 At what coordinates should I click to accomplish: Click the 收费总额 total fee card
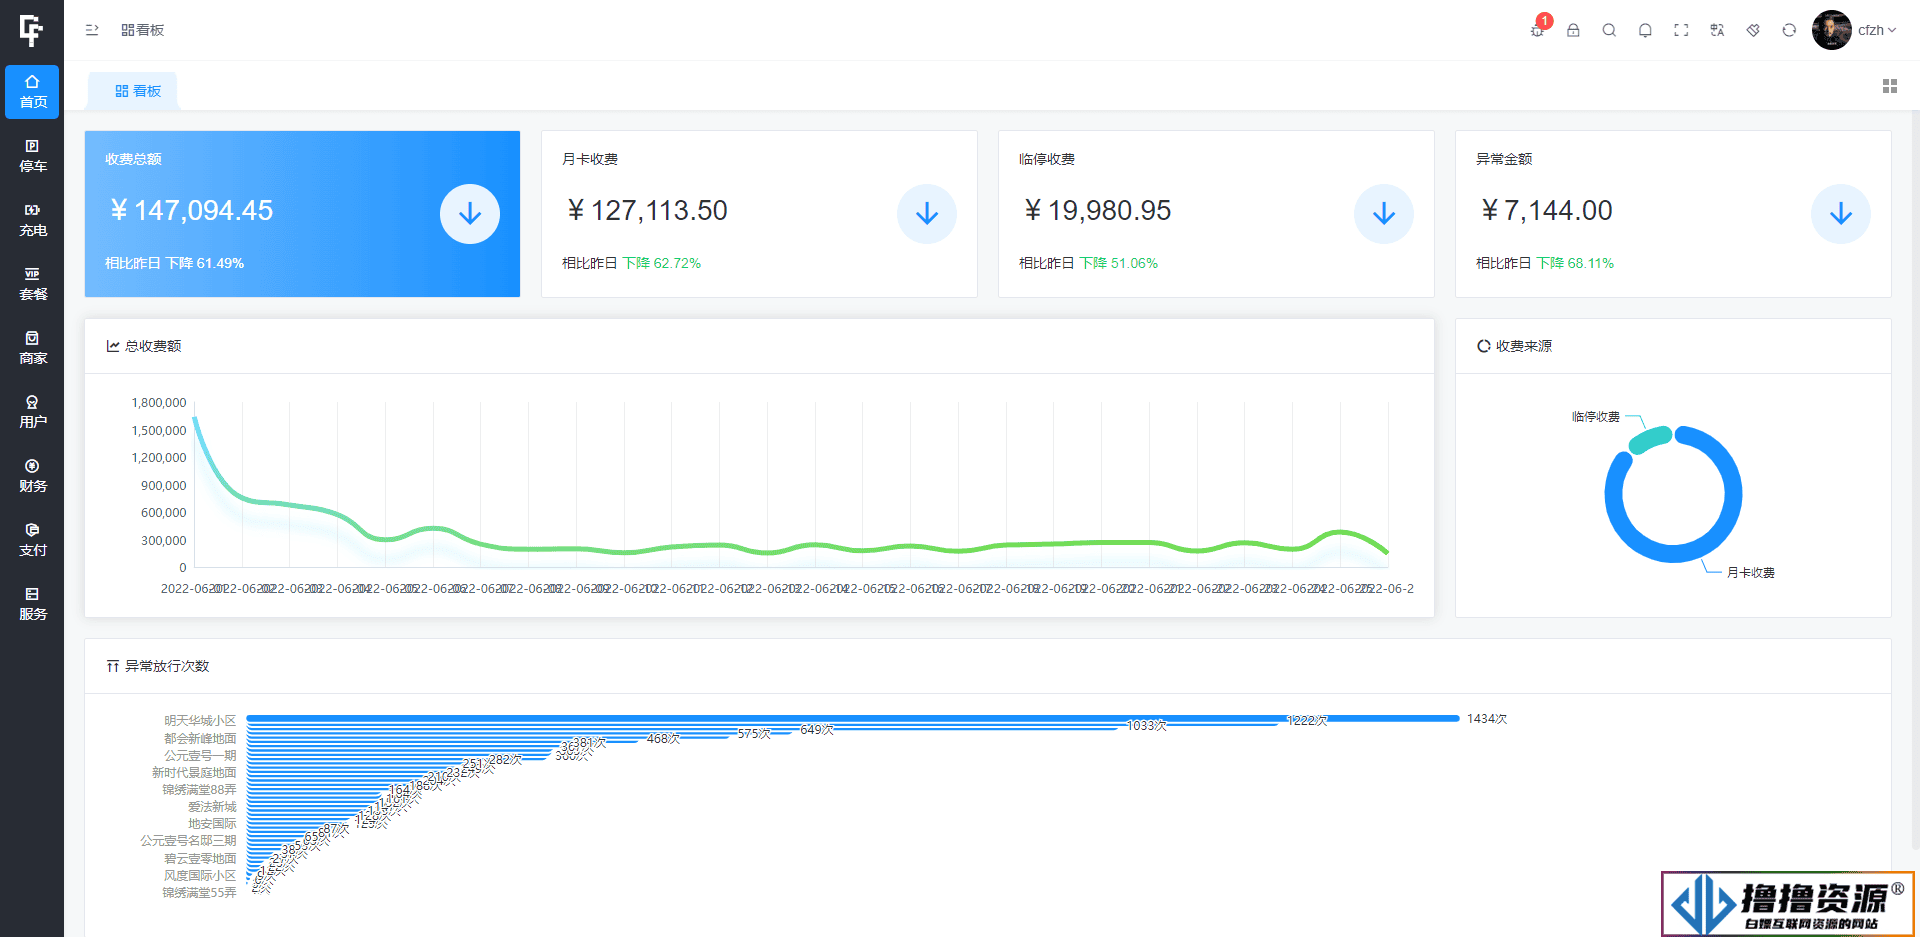[302, 214]
